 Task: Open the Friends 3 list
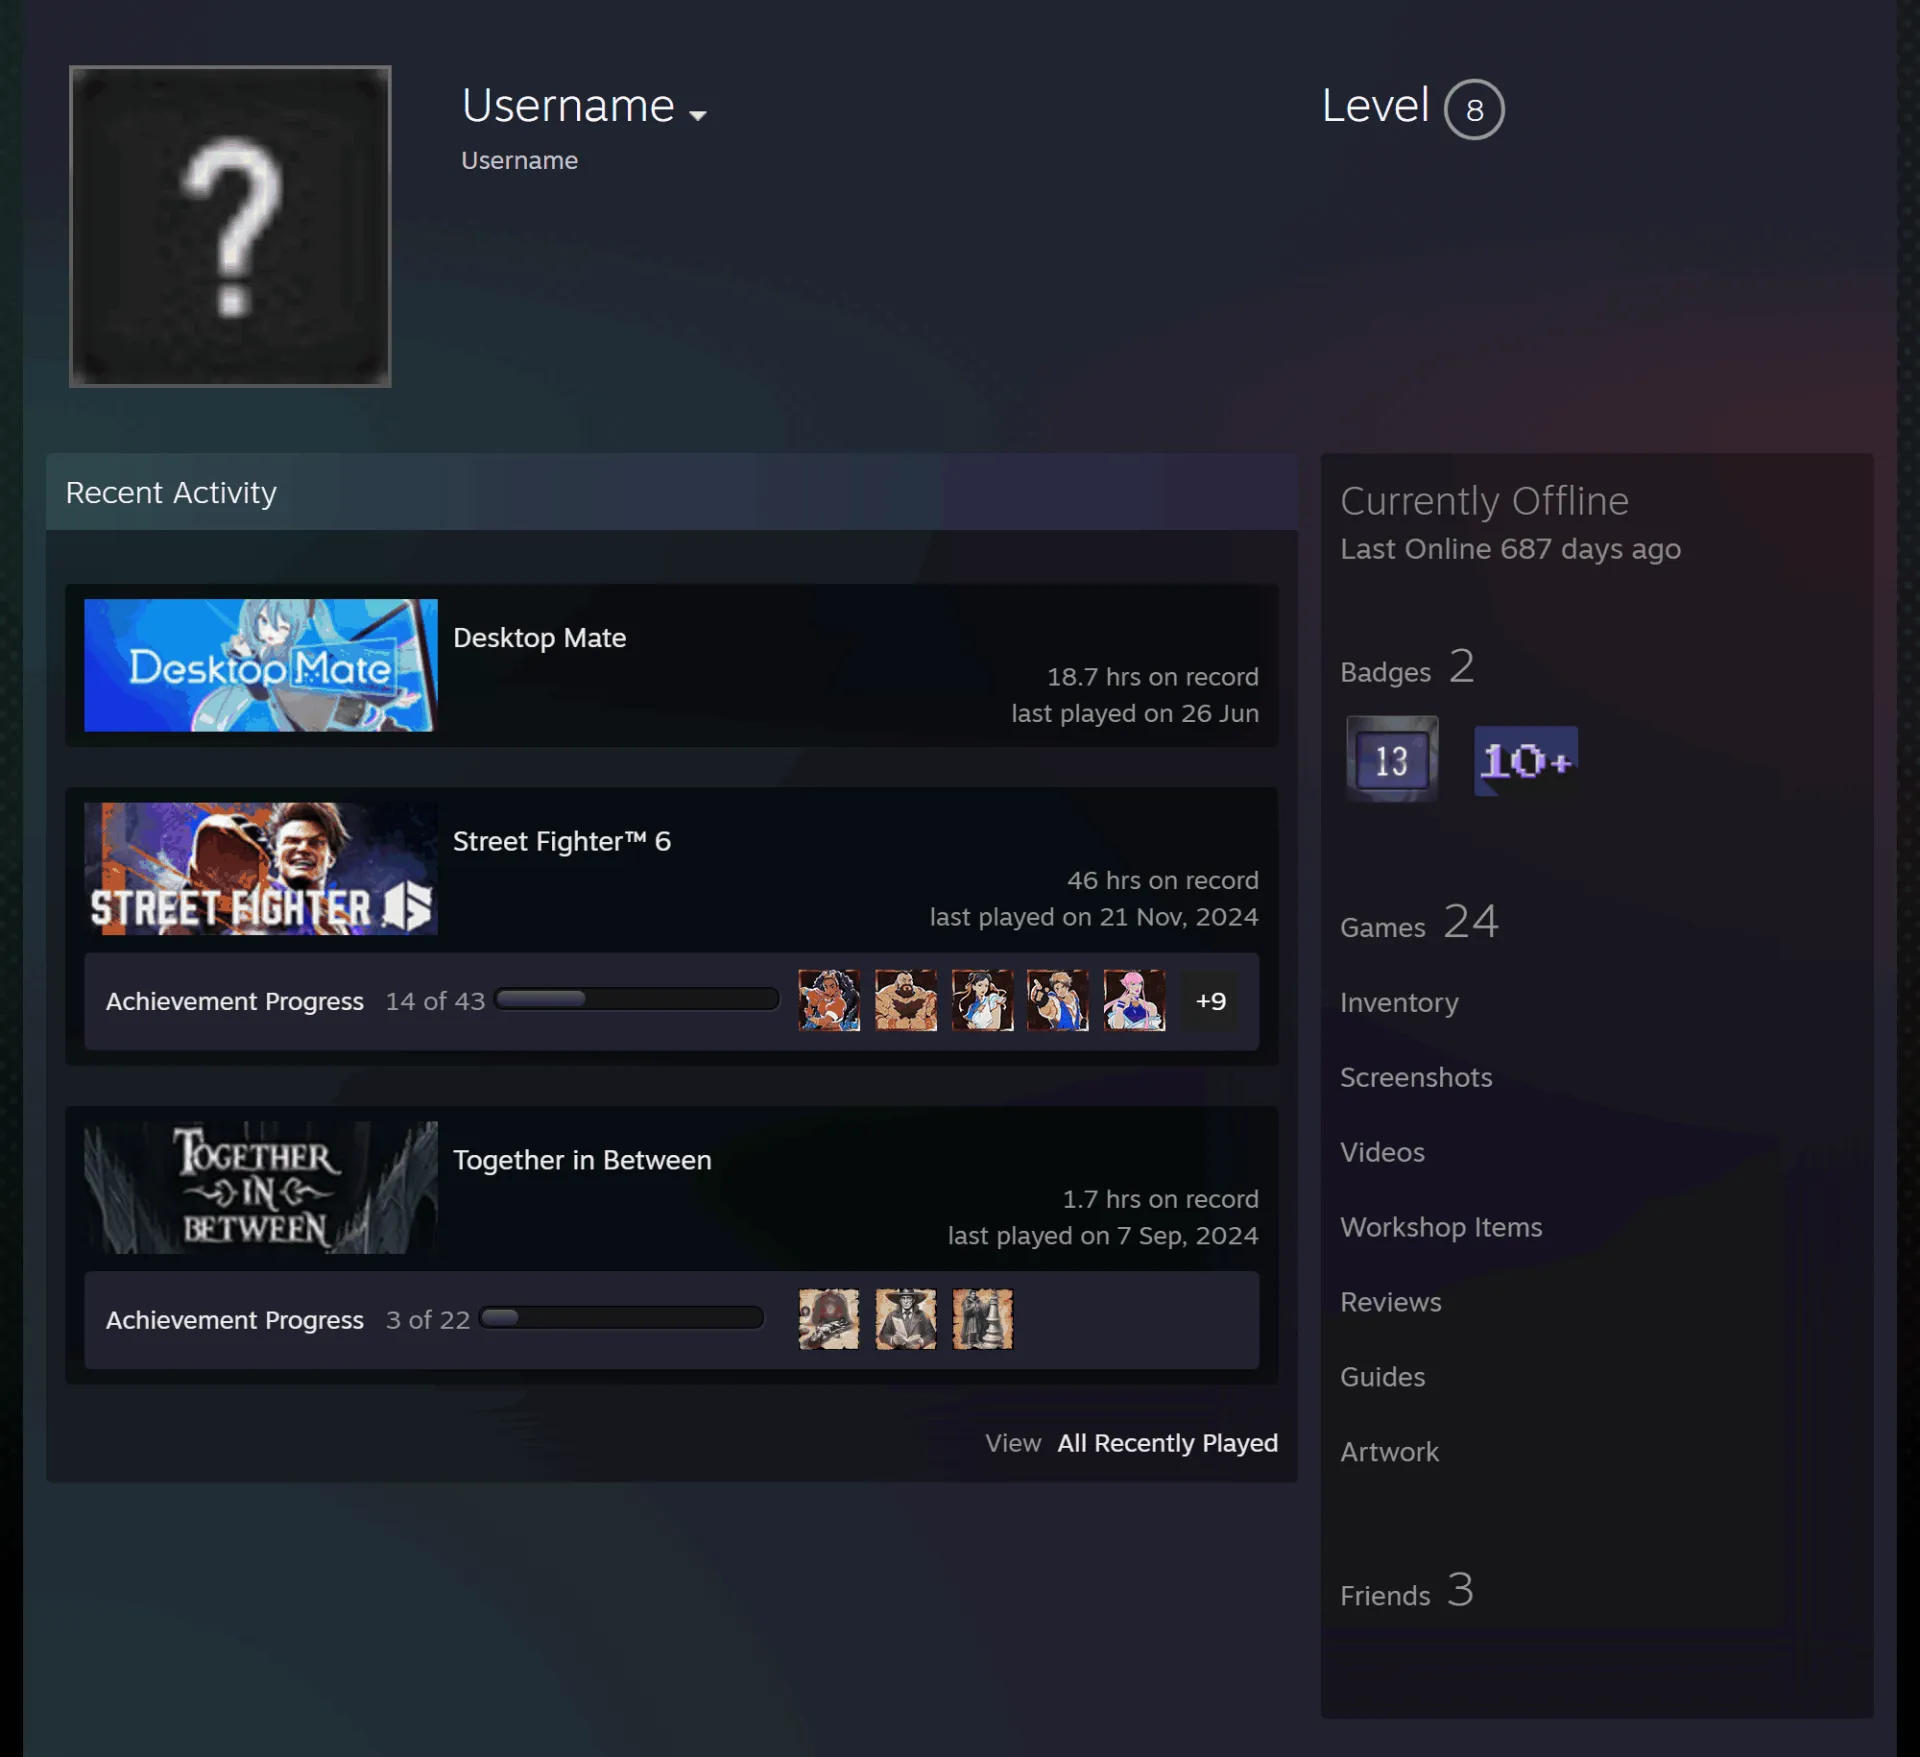[x=1407, y=1590]
